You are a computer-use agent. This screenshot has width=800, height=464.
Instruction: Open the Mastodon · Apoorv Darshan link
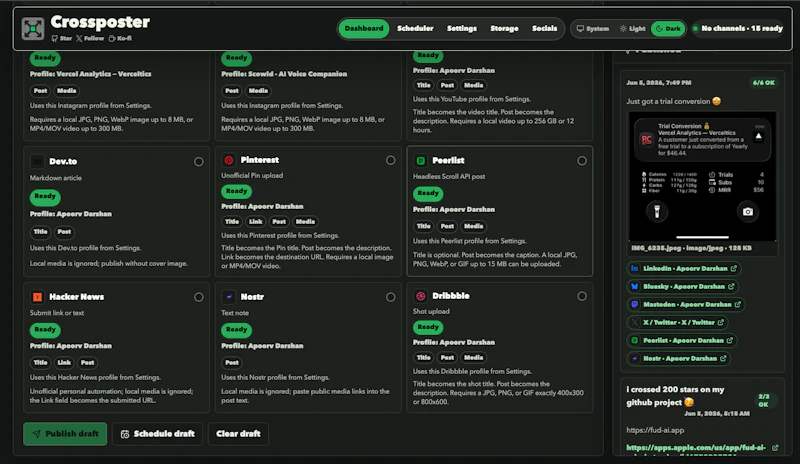(686, 305)
